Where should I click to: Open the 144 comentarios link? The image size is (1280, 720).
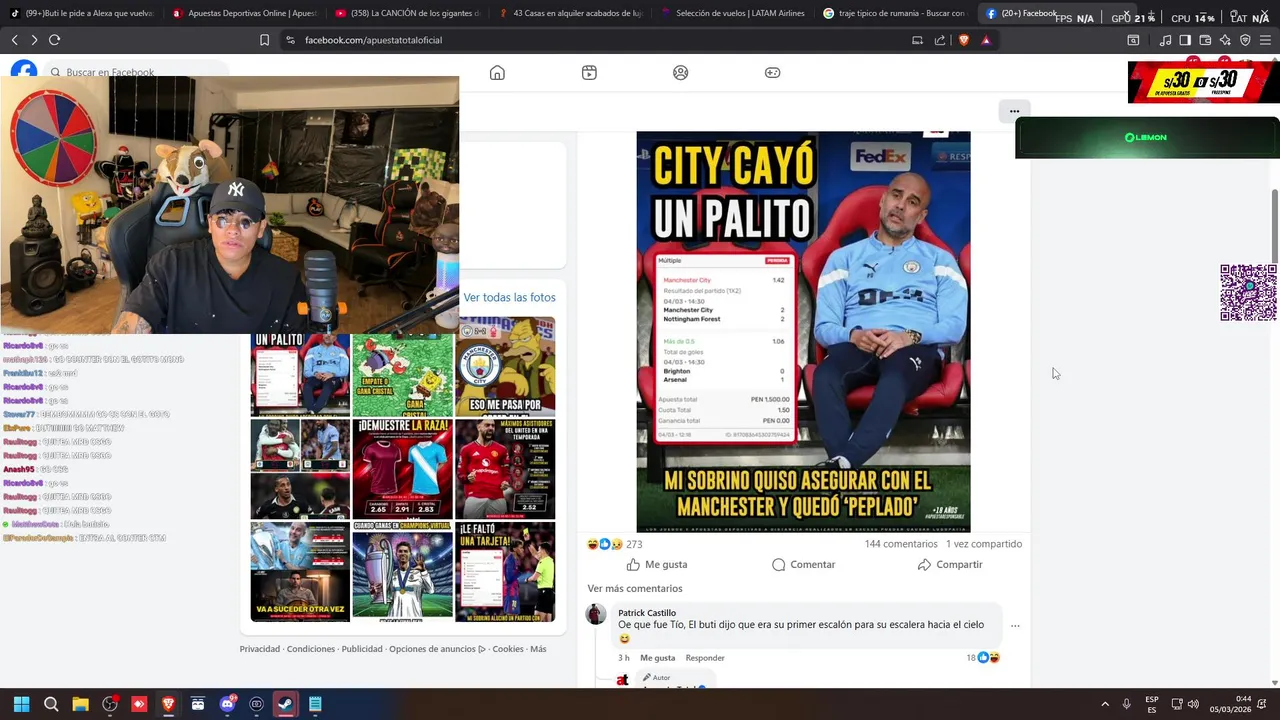[901, 544]
